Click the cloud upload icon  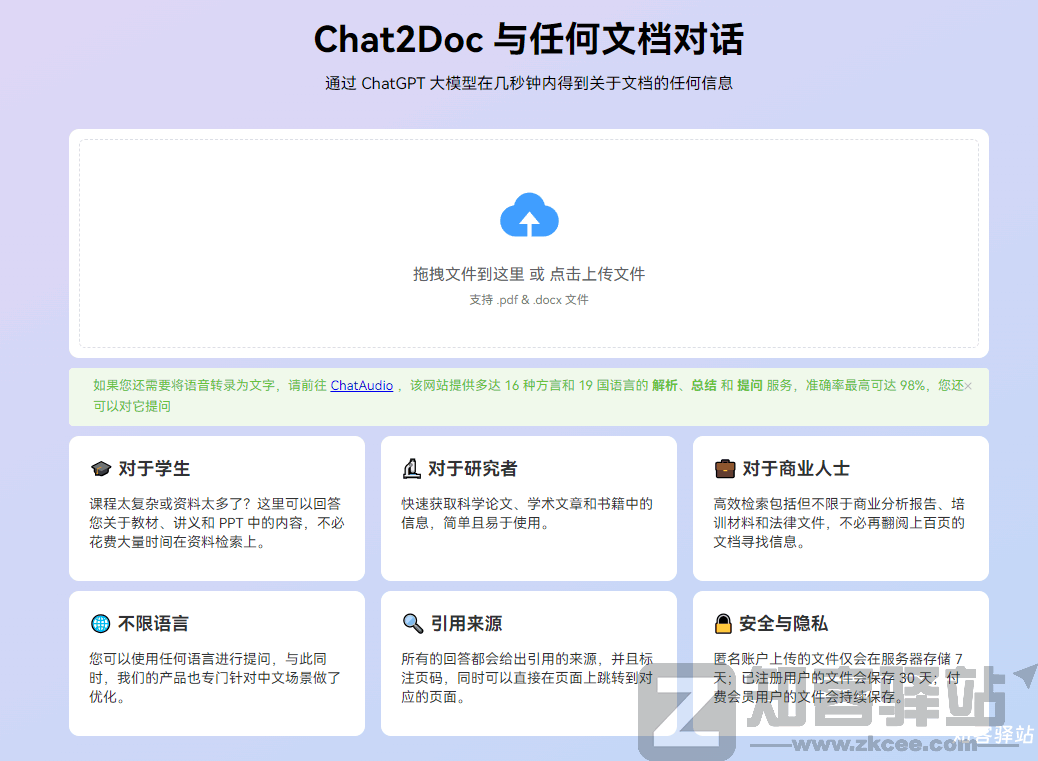pyautogui.click(x=528, y=214)
